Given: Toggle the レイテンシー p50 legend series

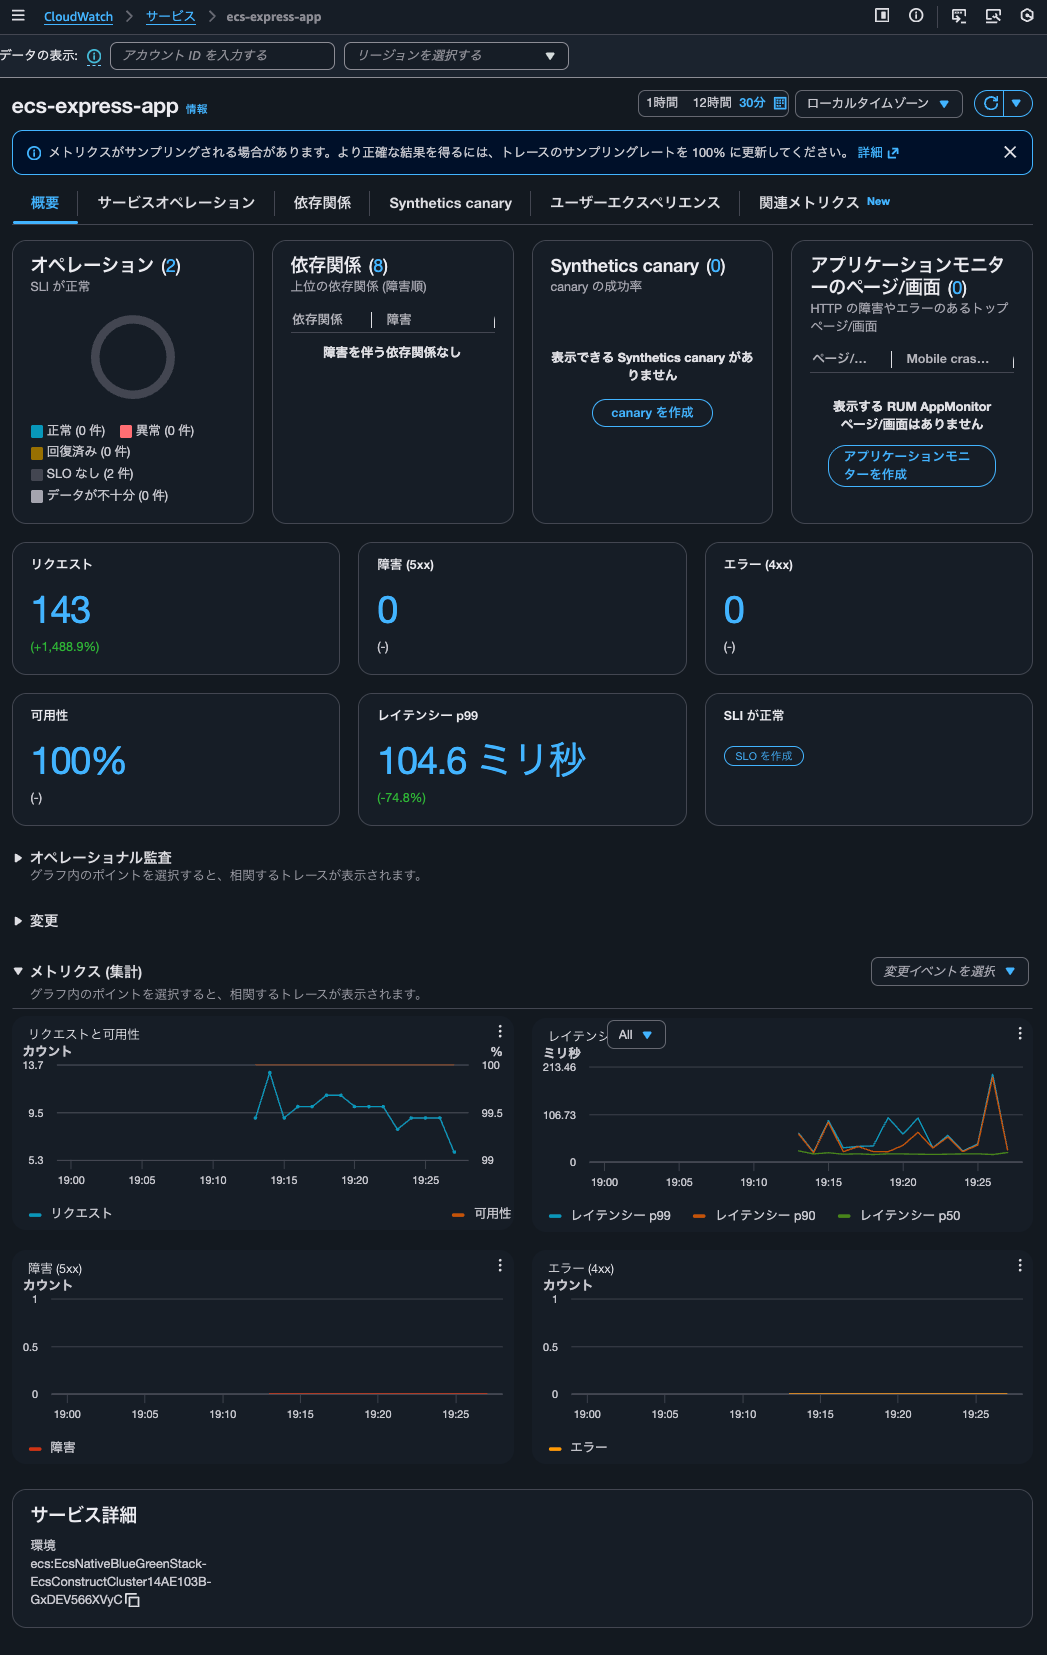Looking at the screenshot, I should [x=899, y=1215].
